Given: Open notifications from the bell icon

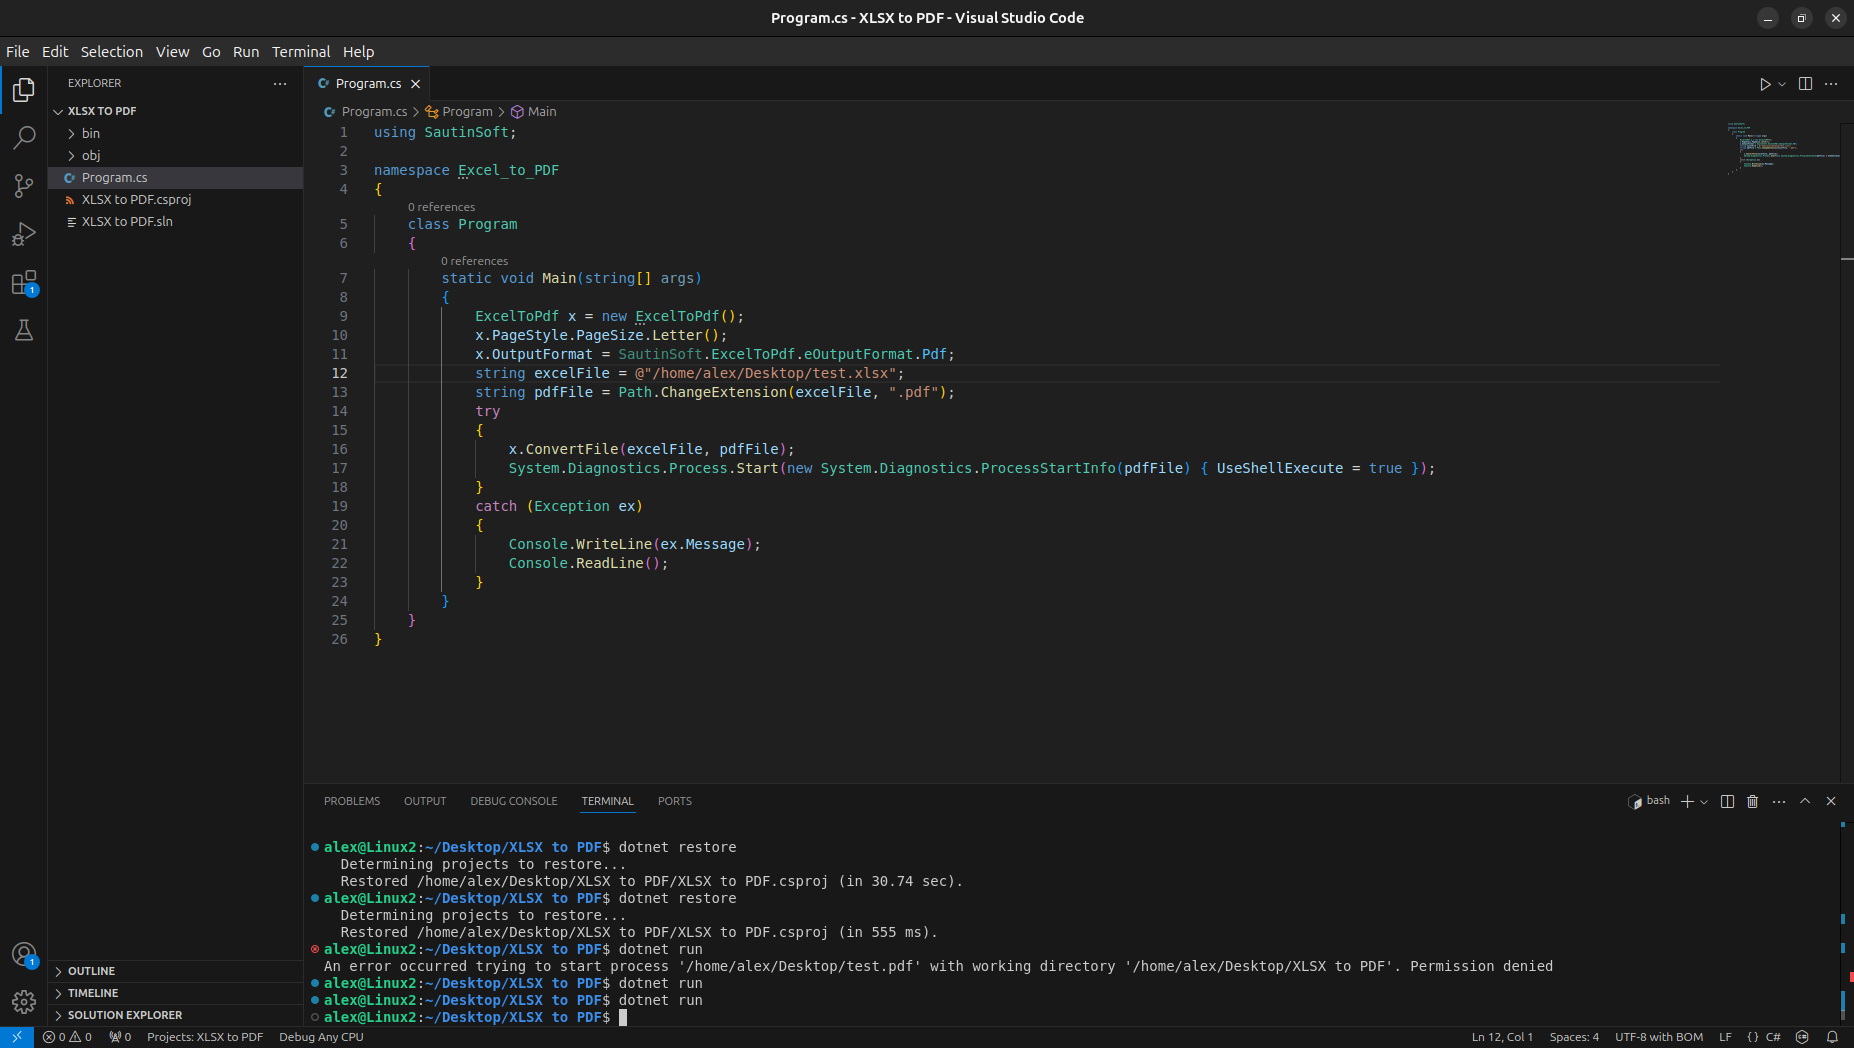Looking at the screenshot, I should click(x=1832, y=1037).
